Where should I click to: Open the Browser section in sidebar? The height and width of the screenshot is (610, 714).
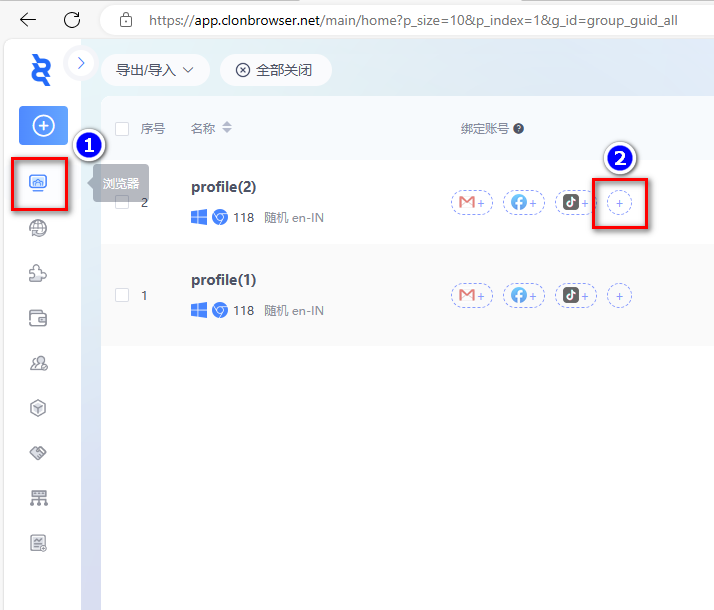pos(39,182)
